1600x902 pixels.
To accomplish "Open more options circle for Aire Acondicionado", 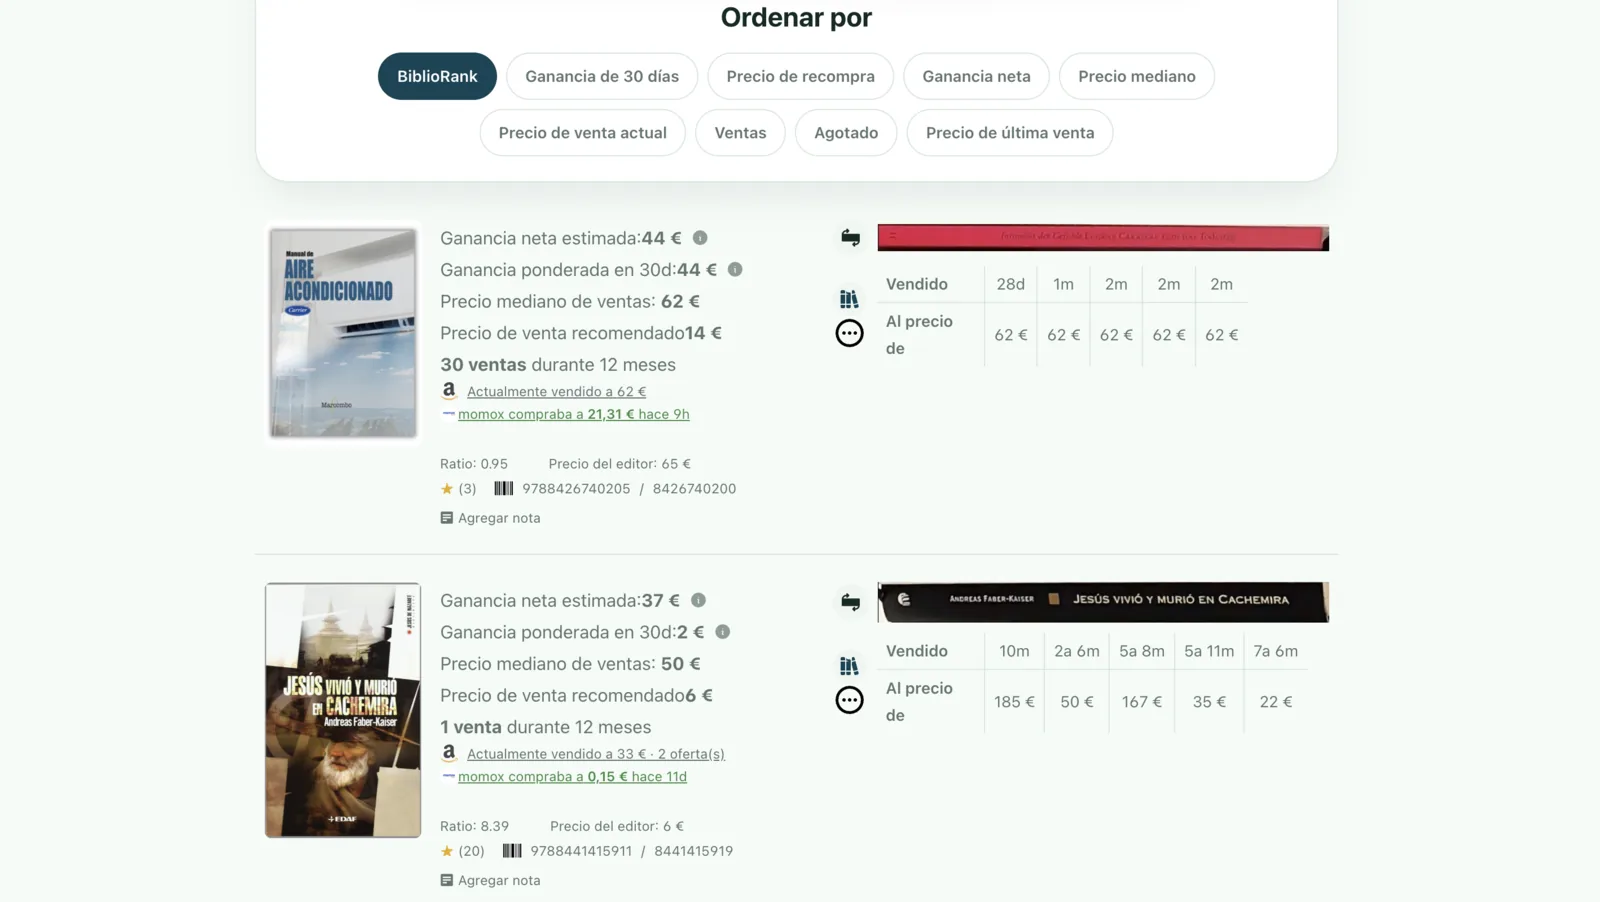I will click(849, 333).
